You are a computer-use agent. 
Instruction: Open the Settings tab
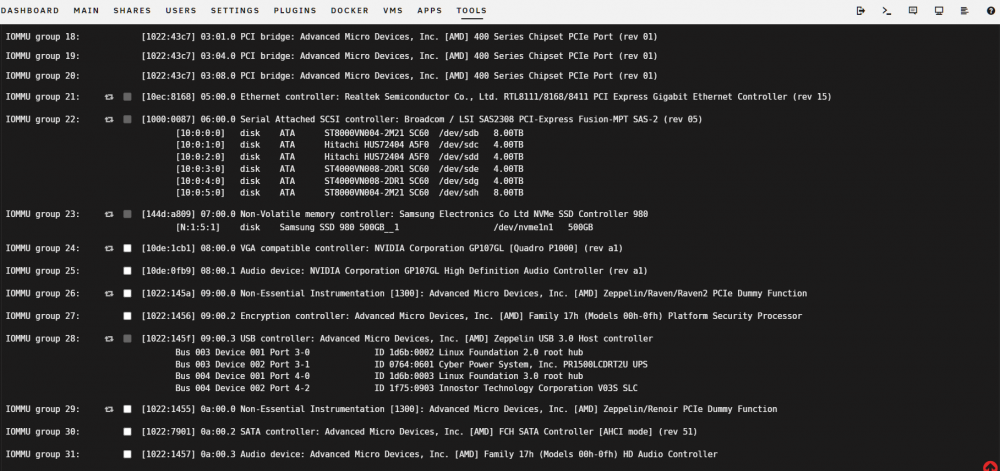tap(235, 11)
